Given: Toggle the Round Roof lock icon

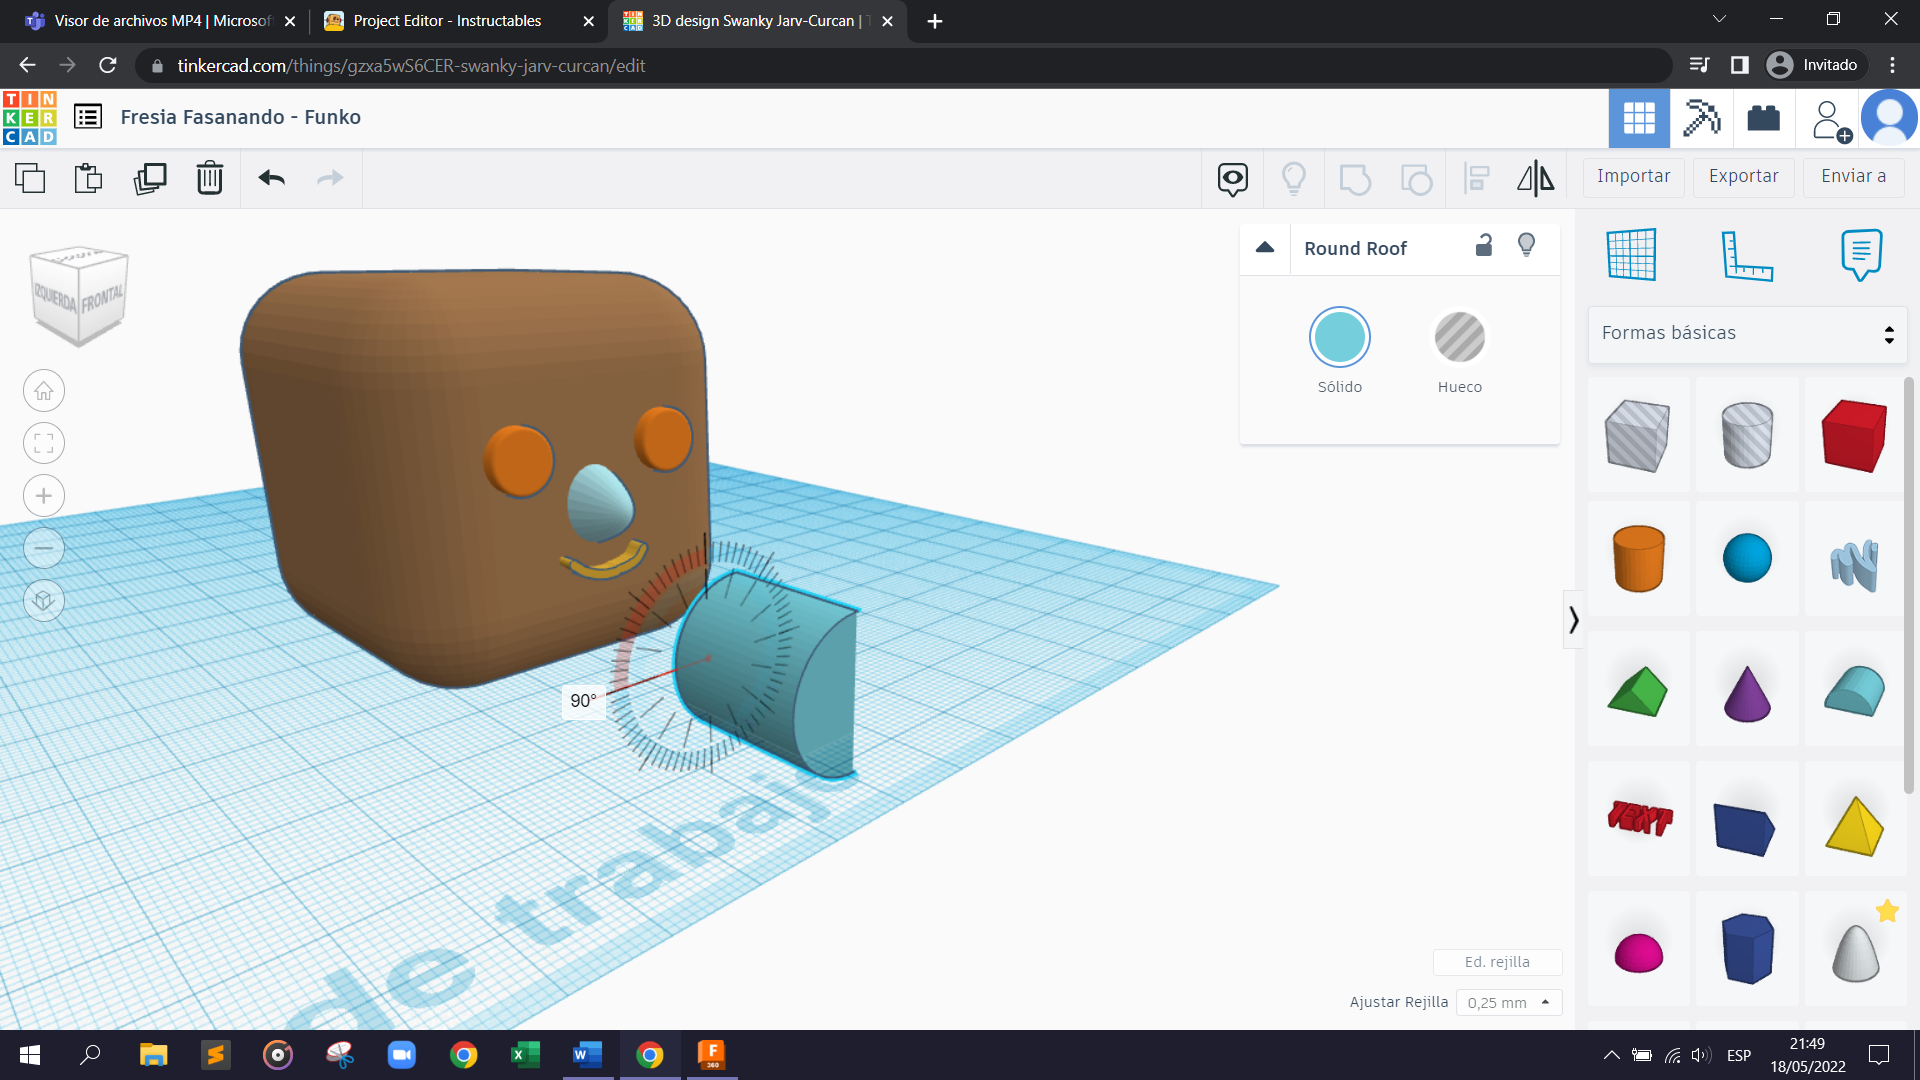Looking at the screenshot, I should pos(1484,246).
